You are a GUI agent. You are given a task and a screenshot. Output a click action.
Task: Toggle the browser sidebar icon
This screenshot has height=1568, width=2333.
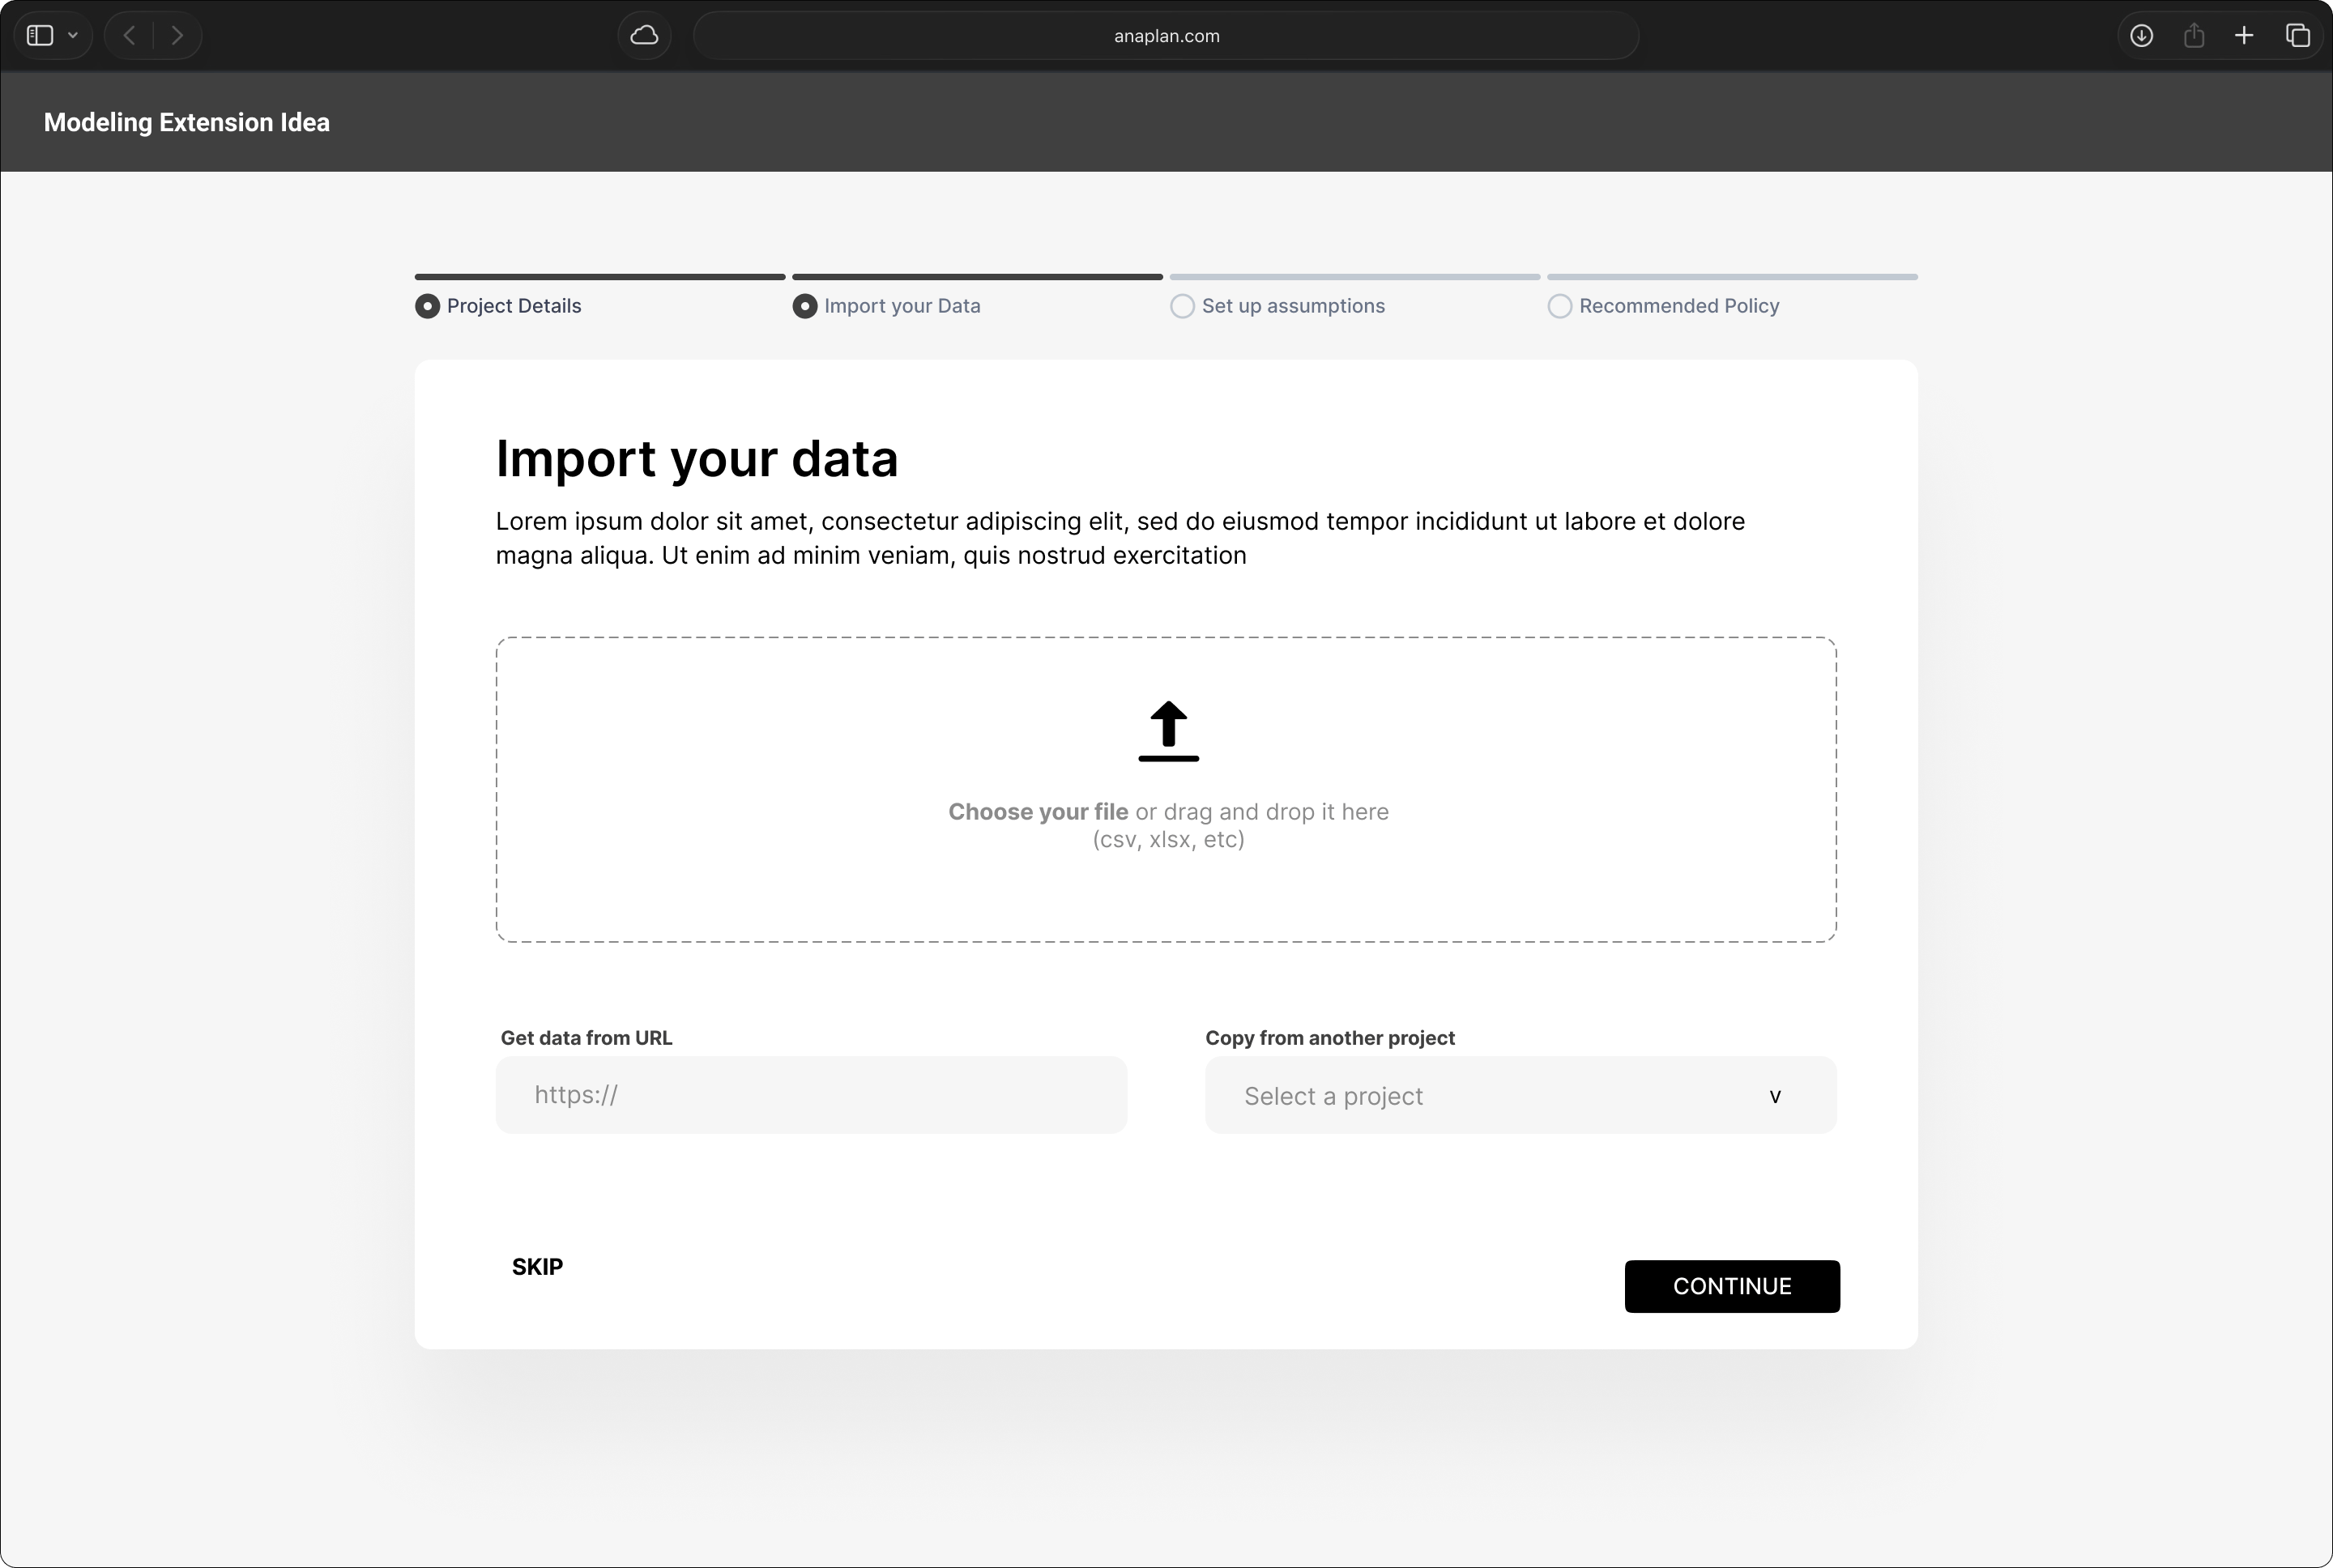click(40, 36)
